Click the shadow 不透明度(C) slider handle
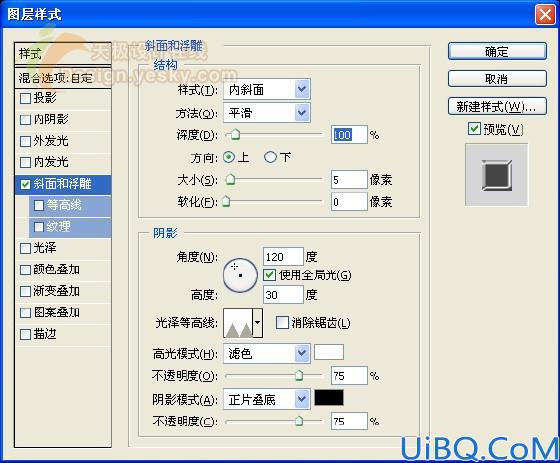560x463 pixels. pos(299,421)
